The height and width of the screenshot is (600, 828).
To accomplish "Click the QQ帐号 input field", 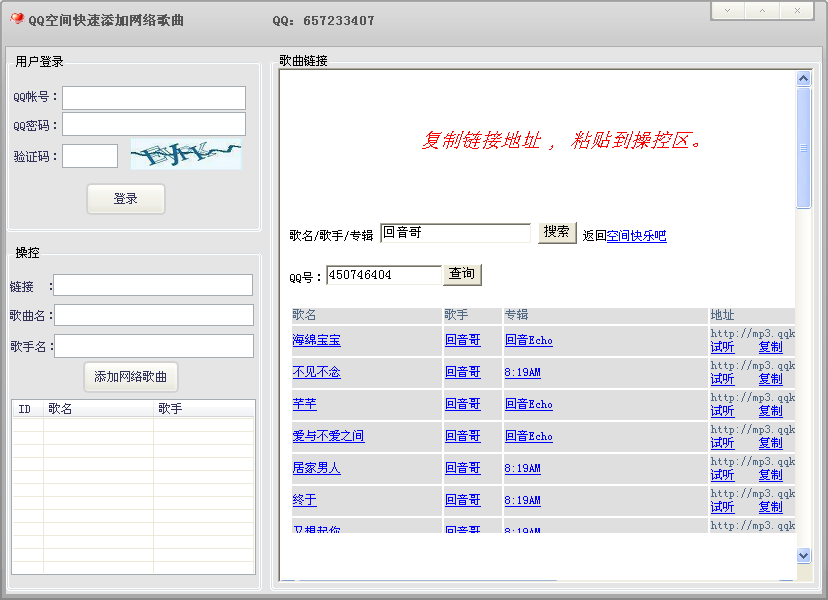I will tap(154, 98).
